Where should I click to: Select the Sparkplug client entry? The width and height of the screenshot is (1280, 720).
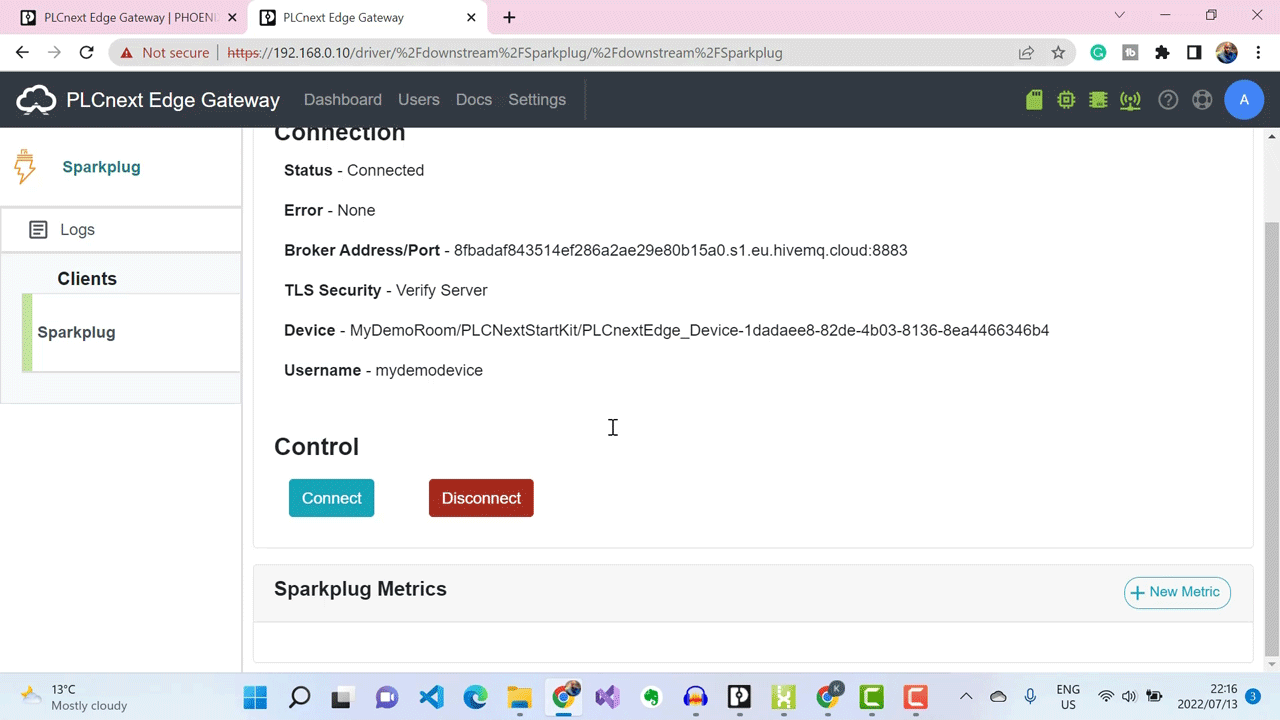tap(131, 332)
